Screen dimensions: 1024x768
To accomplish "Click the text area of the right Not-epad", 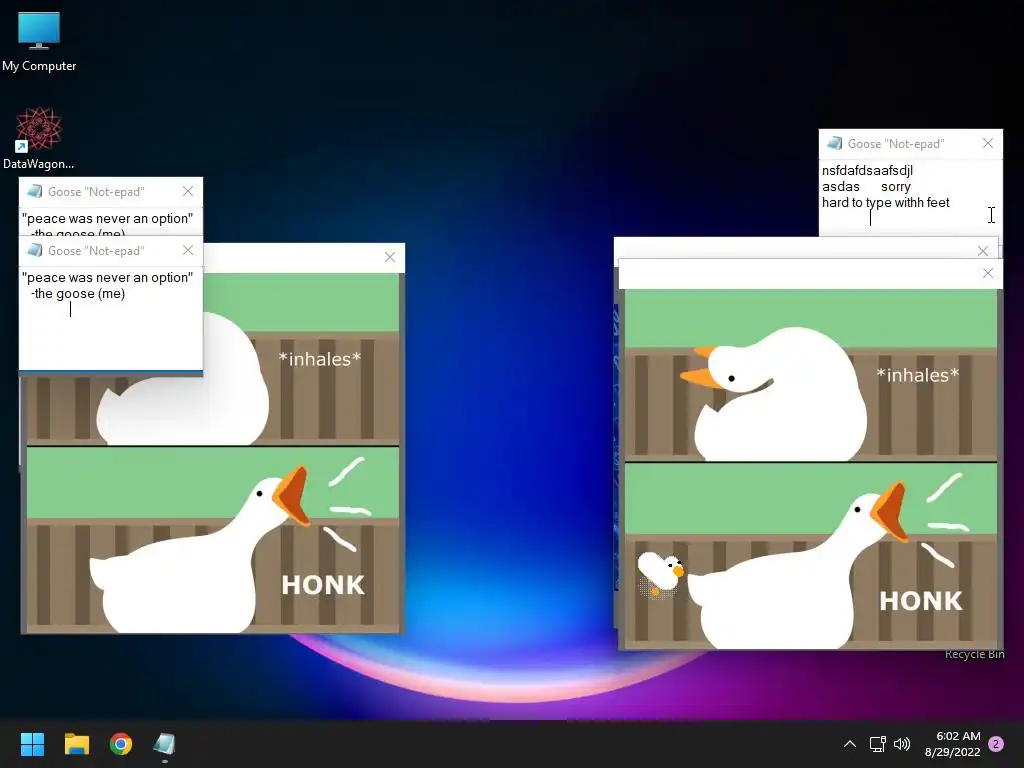I will click(x=910, y=197).
